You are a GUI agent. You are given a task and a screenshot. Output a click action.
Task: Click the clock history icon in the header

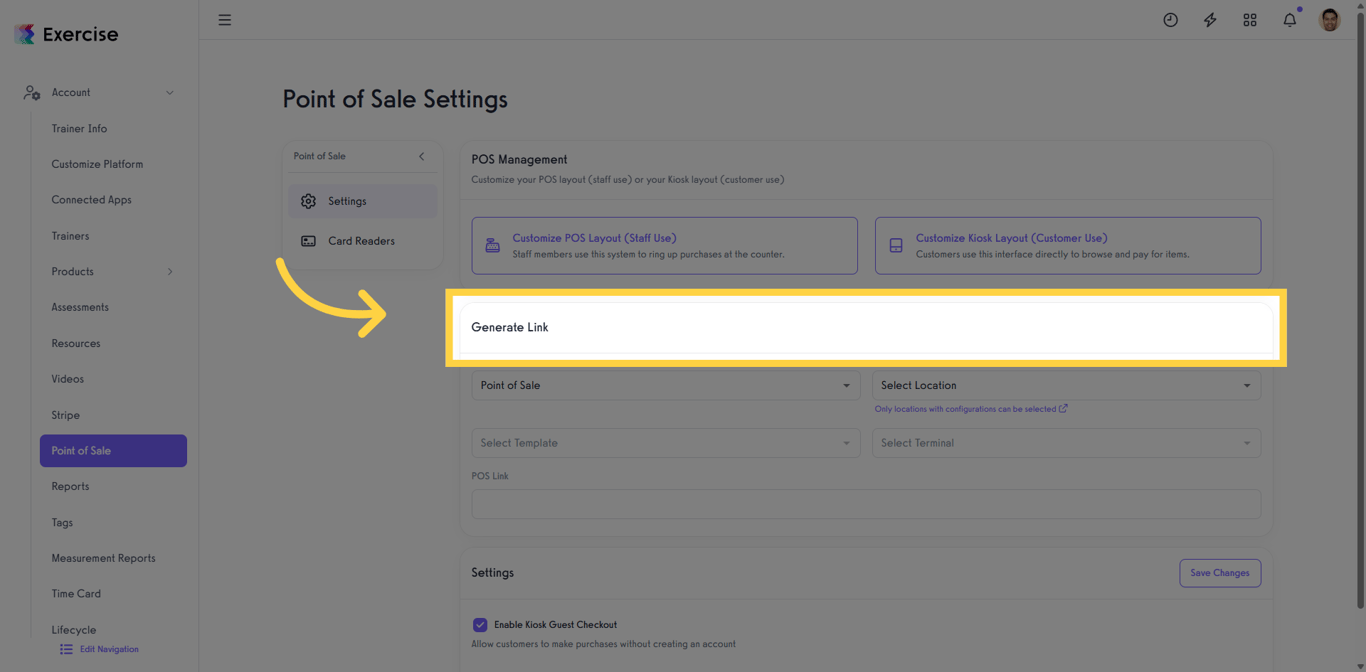pos(1170,19)
